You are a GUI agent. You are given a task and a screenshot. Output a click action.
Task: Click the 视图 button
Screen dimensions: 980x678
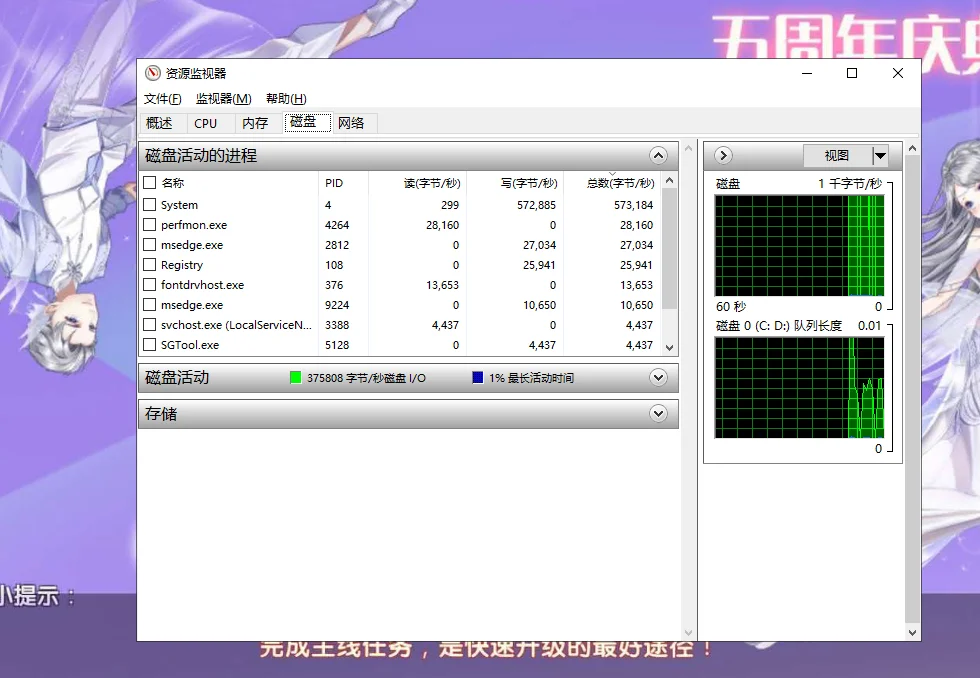(x=837, y=156)
